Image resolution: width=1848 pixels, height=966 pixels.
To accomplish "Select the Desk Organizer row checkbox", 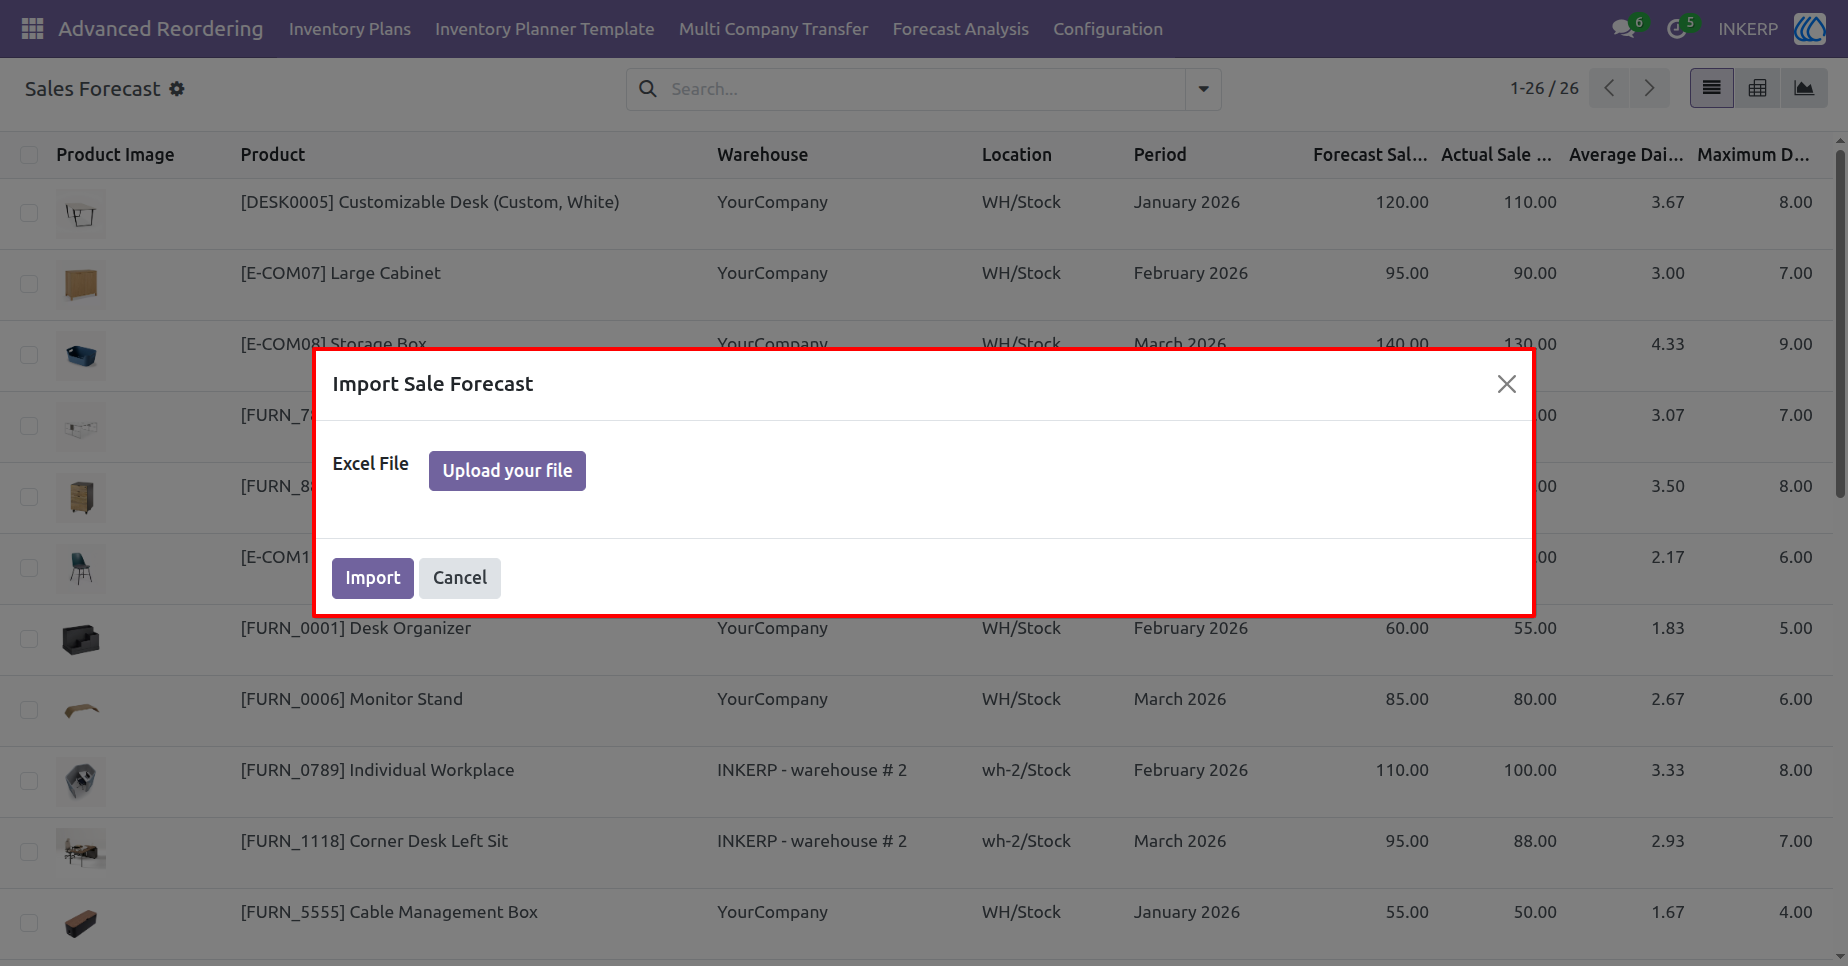I will coord(29,639).
